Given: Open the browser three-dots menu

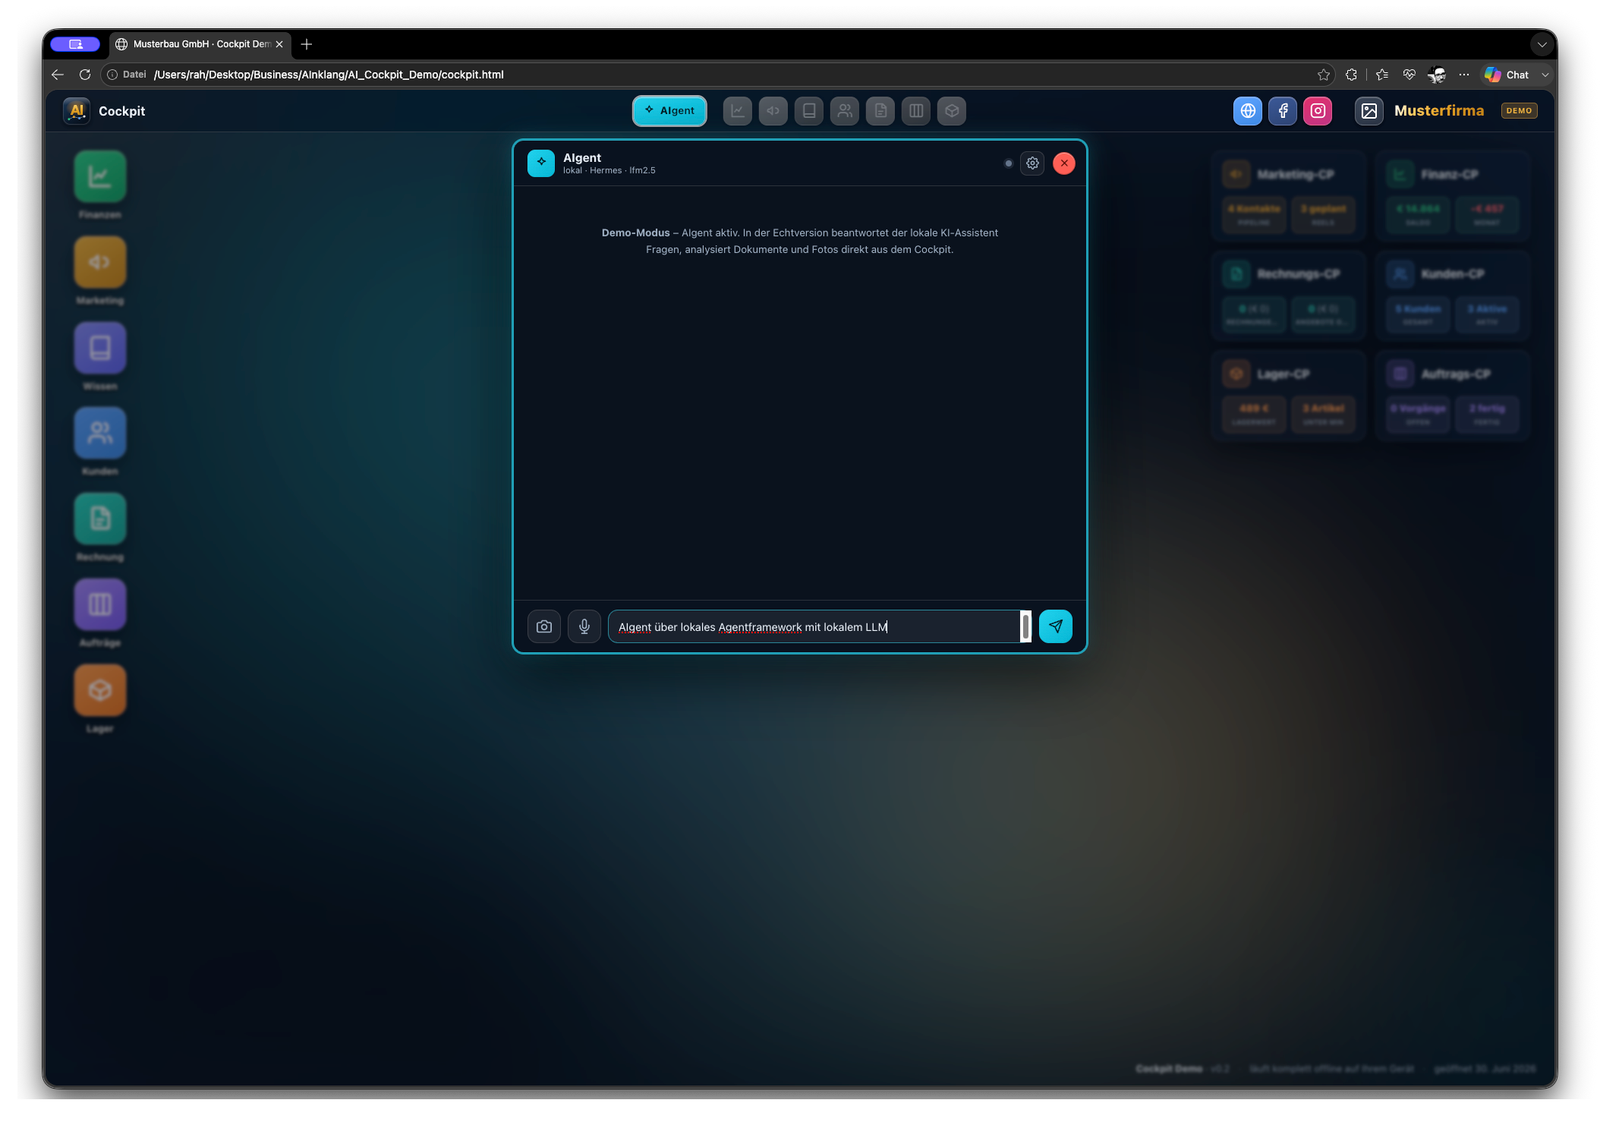Looking at the screenshot, I should pyautogui.click(x=1464, y=75).
